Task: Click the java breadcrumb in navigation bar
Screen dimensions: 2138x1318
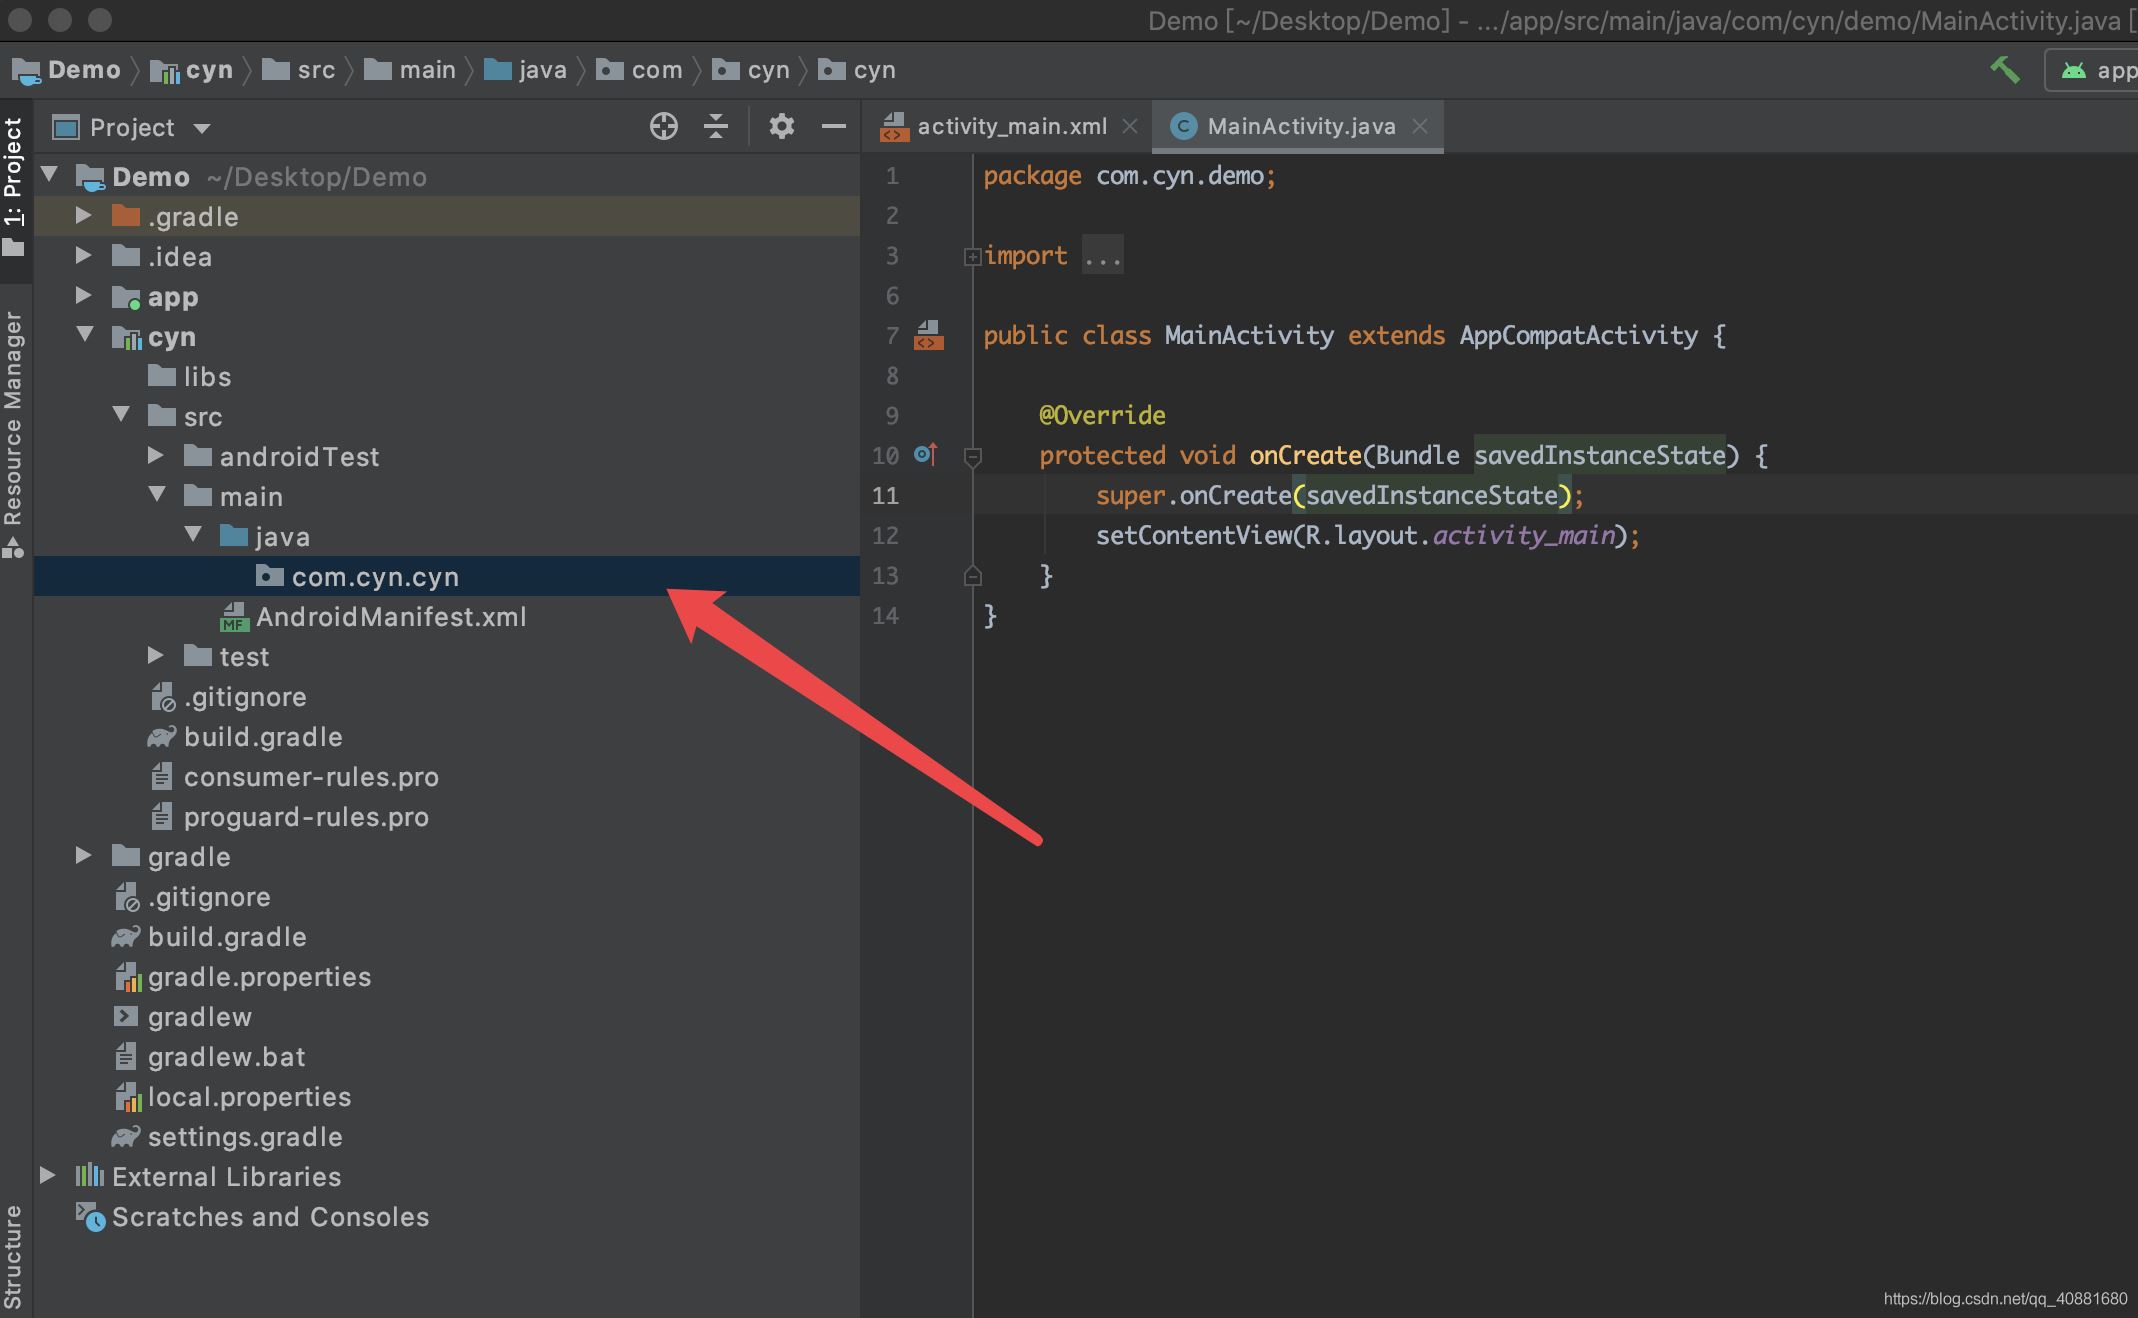Action: [x=542, y=70]
